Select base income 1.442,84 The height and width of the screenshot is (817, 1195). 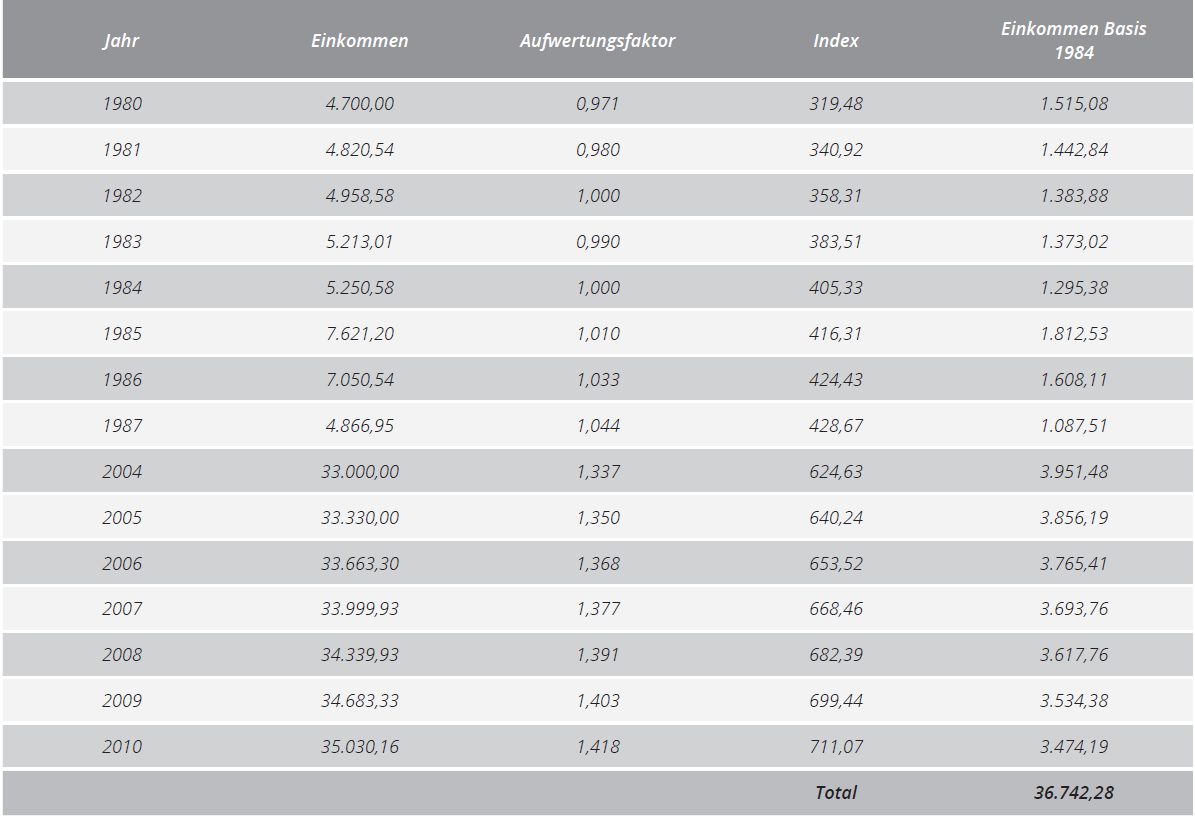point(1074,149)
